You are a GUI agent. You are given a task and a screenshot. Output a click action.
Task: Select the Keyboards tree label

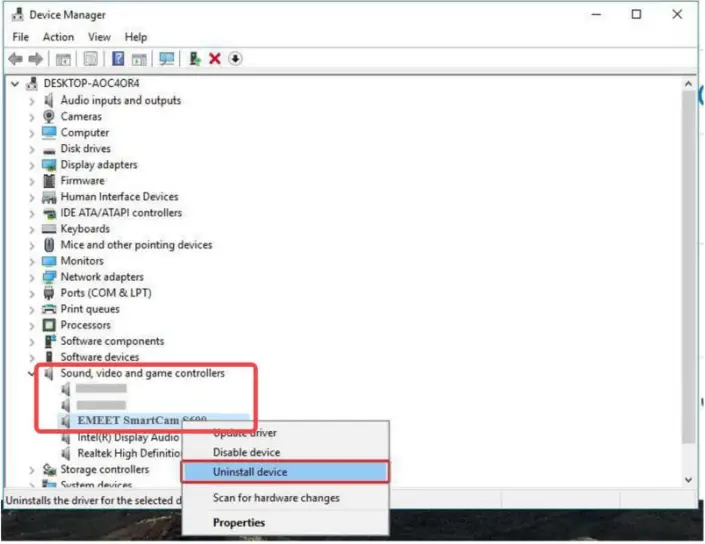85,229
